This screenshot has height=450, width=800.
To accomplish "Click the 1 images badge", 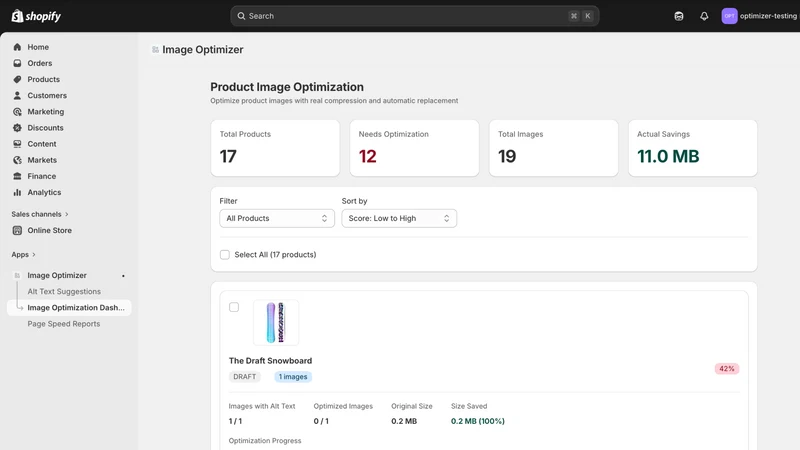I will click(293, 377).
